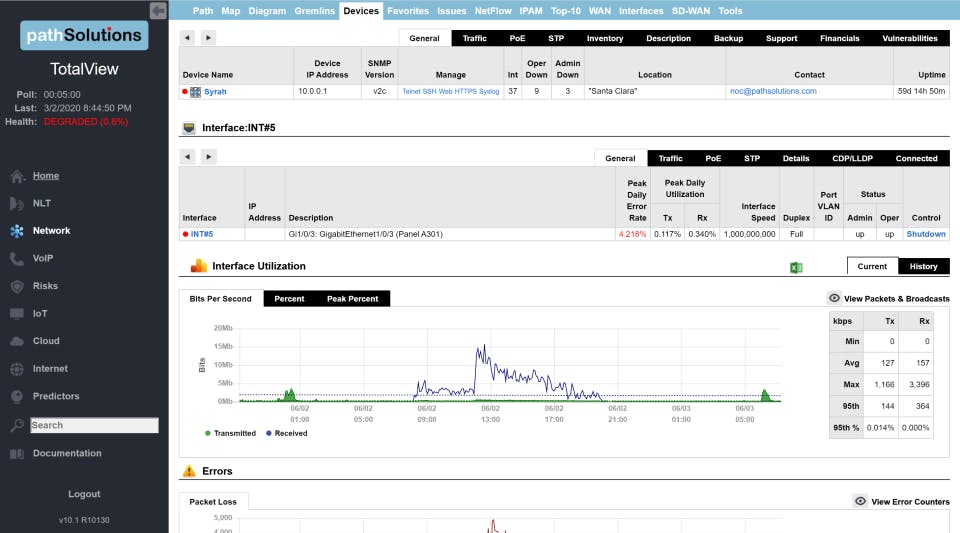Viewport: 960px width, 533px height.
Task: Click the Cloud icon in sidebar
Action: [x=17, y=341]
